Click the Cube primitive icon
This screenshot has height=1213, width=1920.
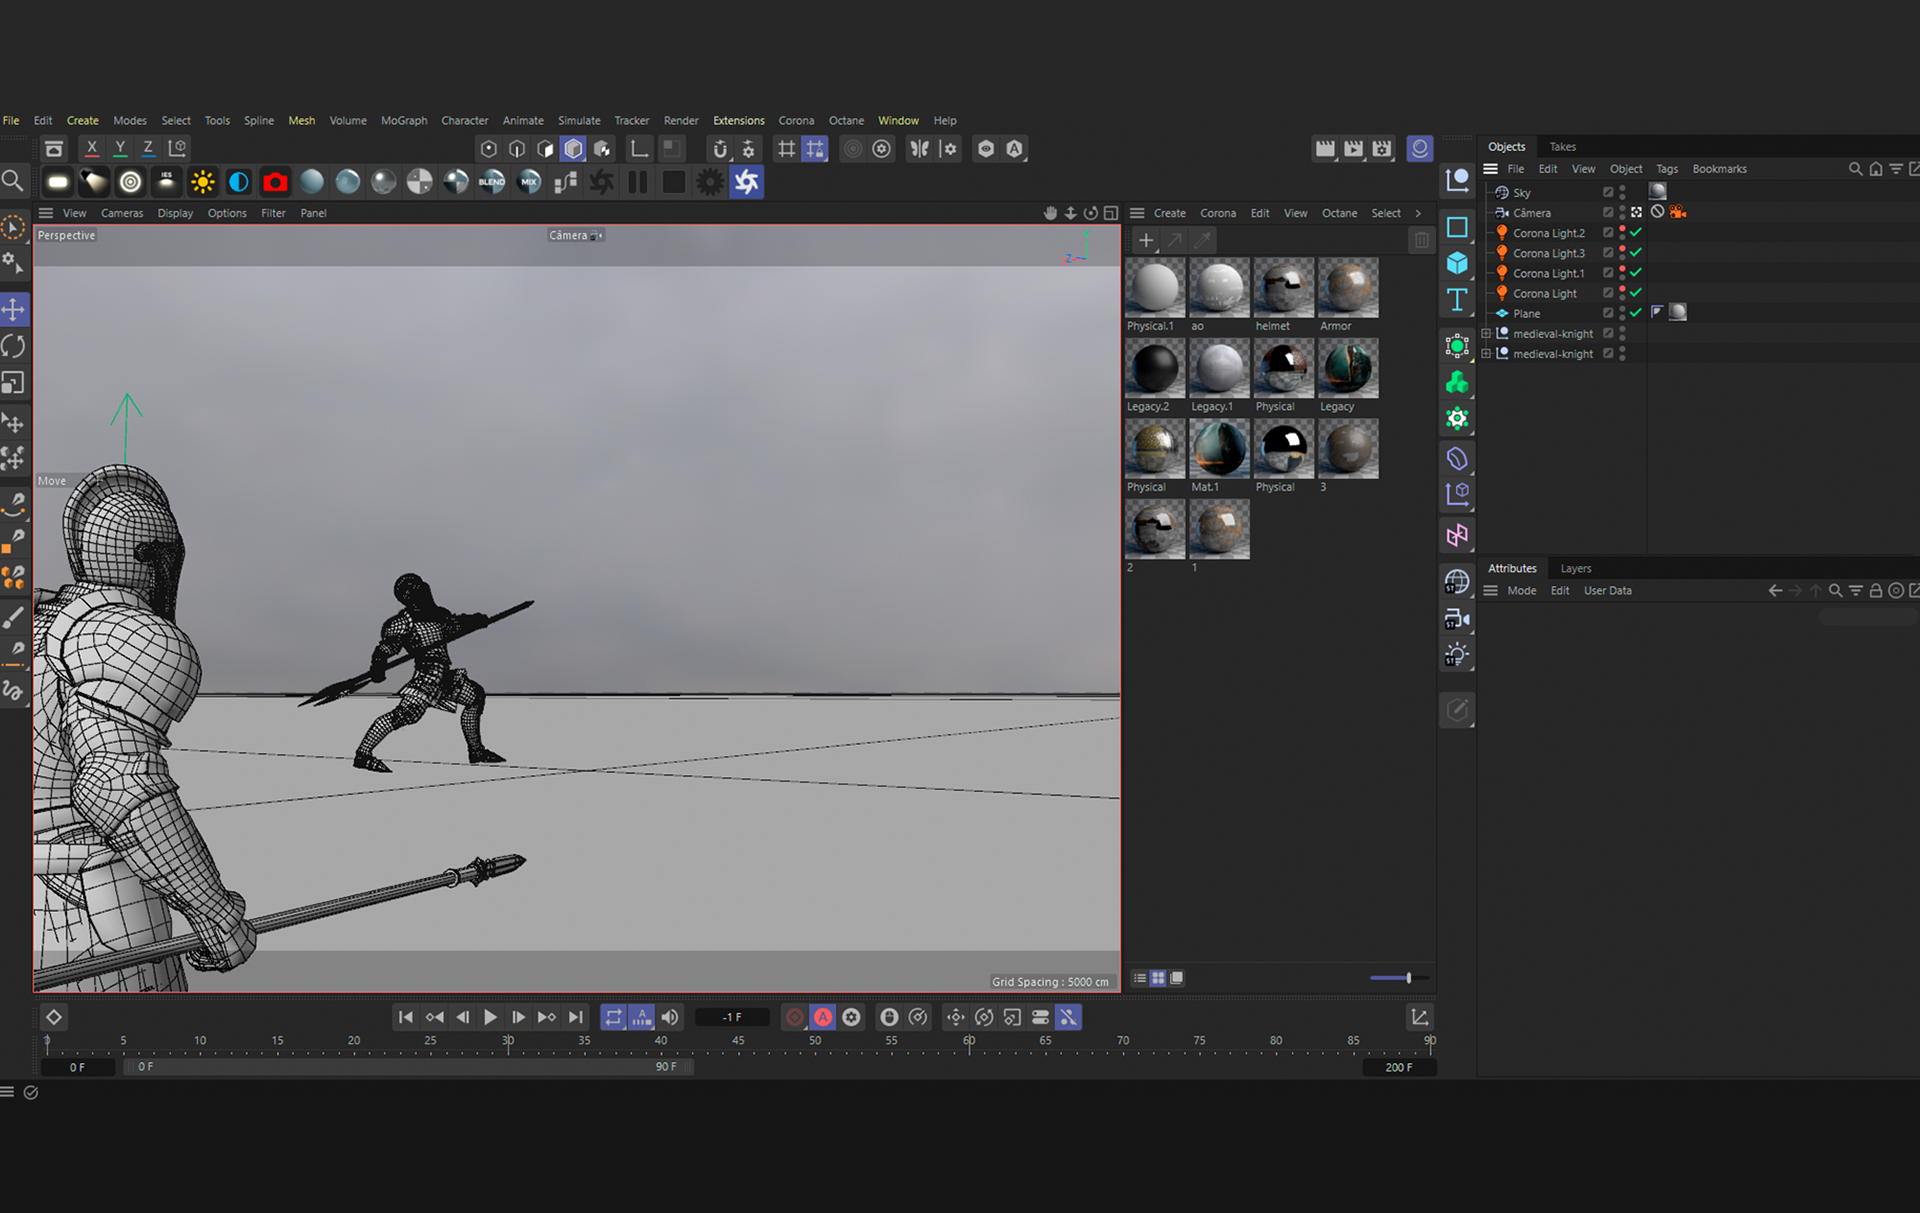tap(1457, 263)
